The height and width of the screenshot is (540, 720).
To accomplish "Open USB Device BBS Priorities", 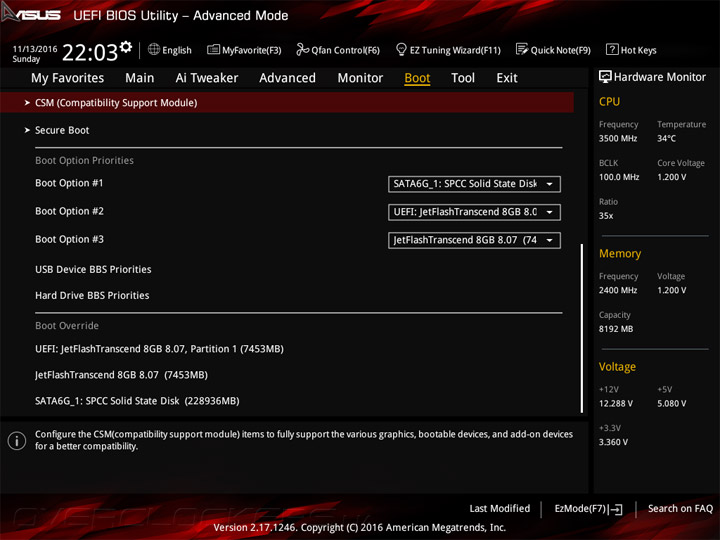I will (93, 270).
